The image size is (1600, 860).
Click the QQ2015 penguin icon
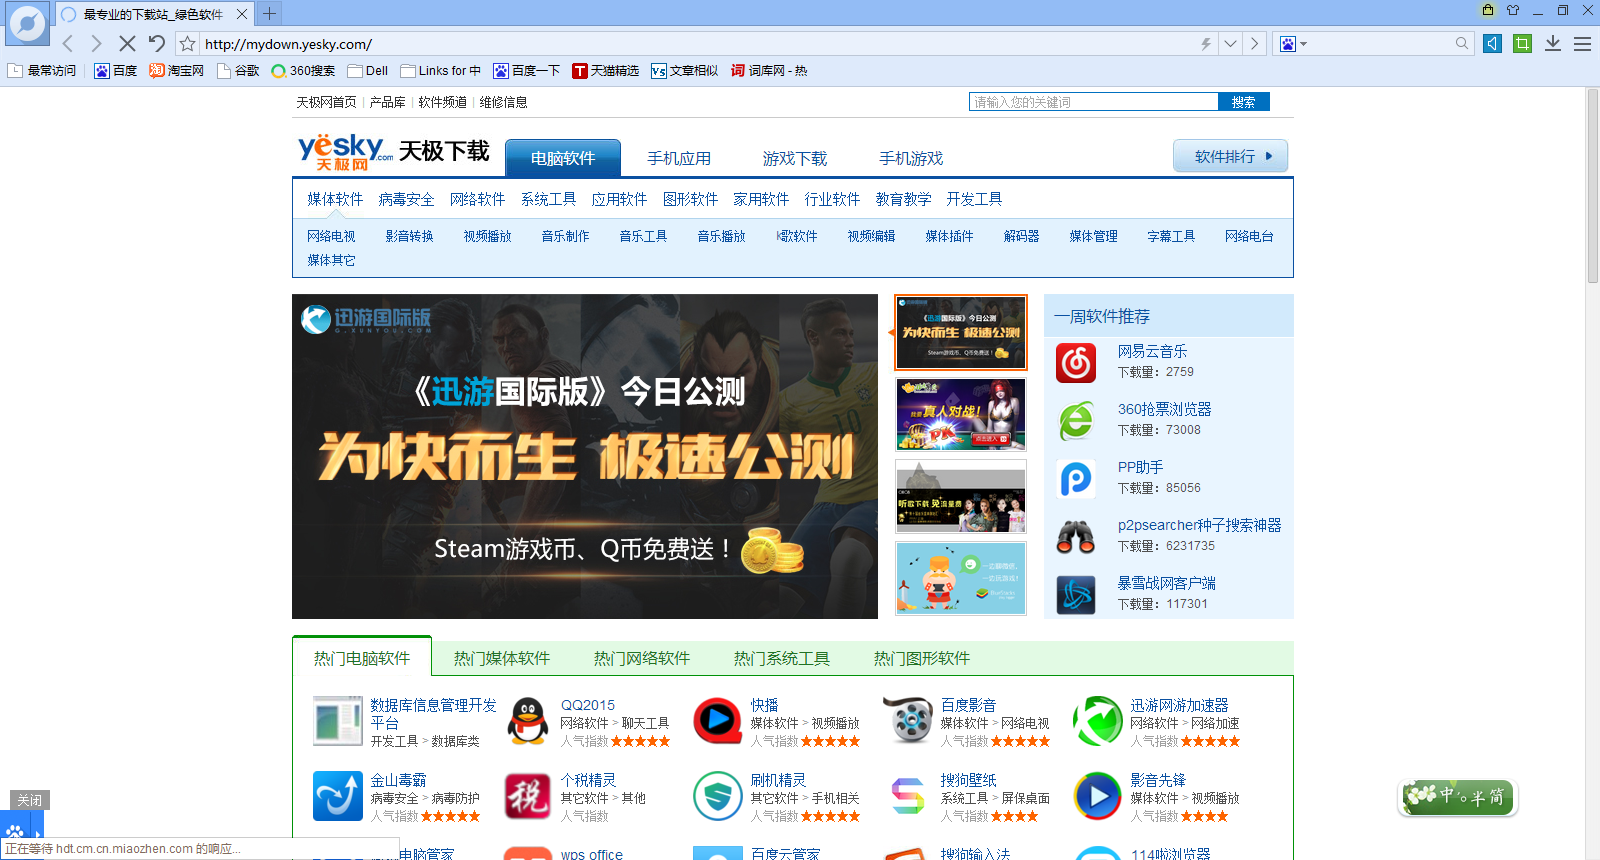[527, 721]
